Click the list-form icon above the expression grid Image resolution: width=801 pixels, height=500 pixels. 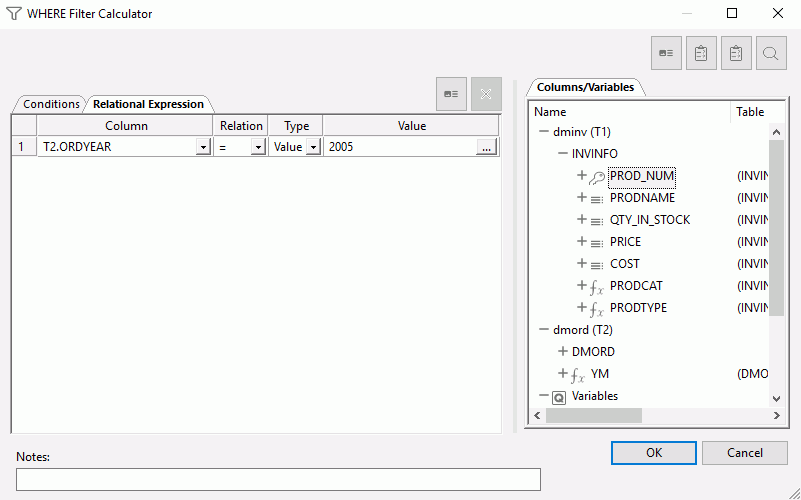pos(452,94)
